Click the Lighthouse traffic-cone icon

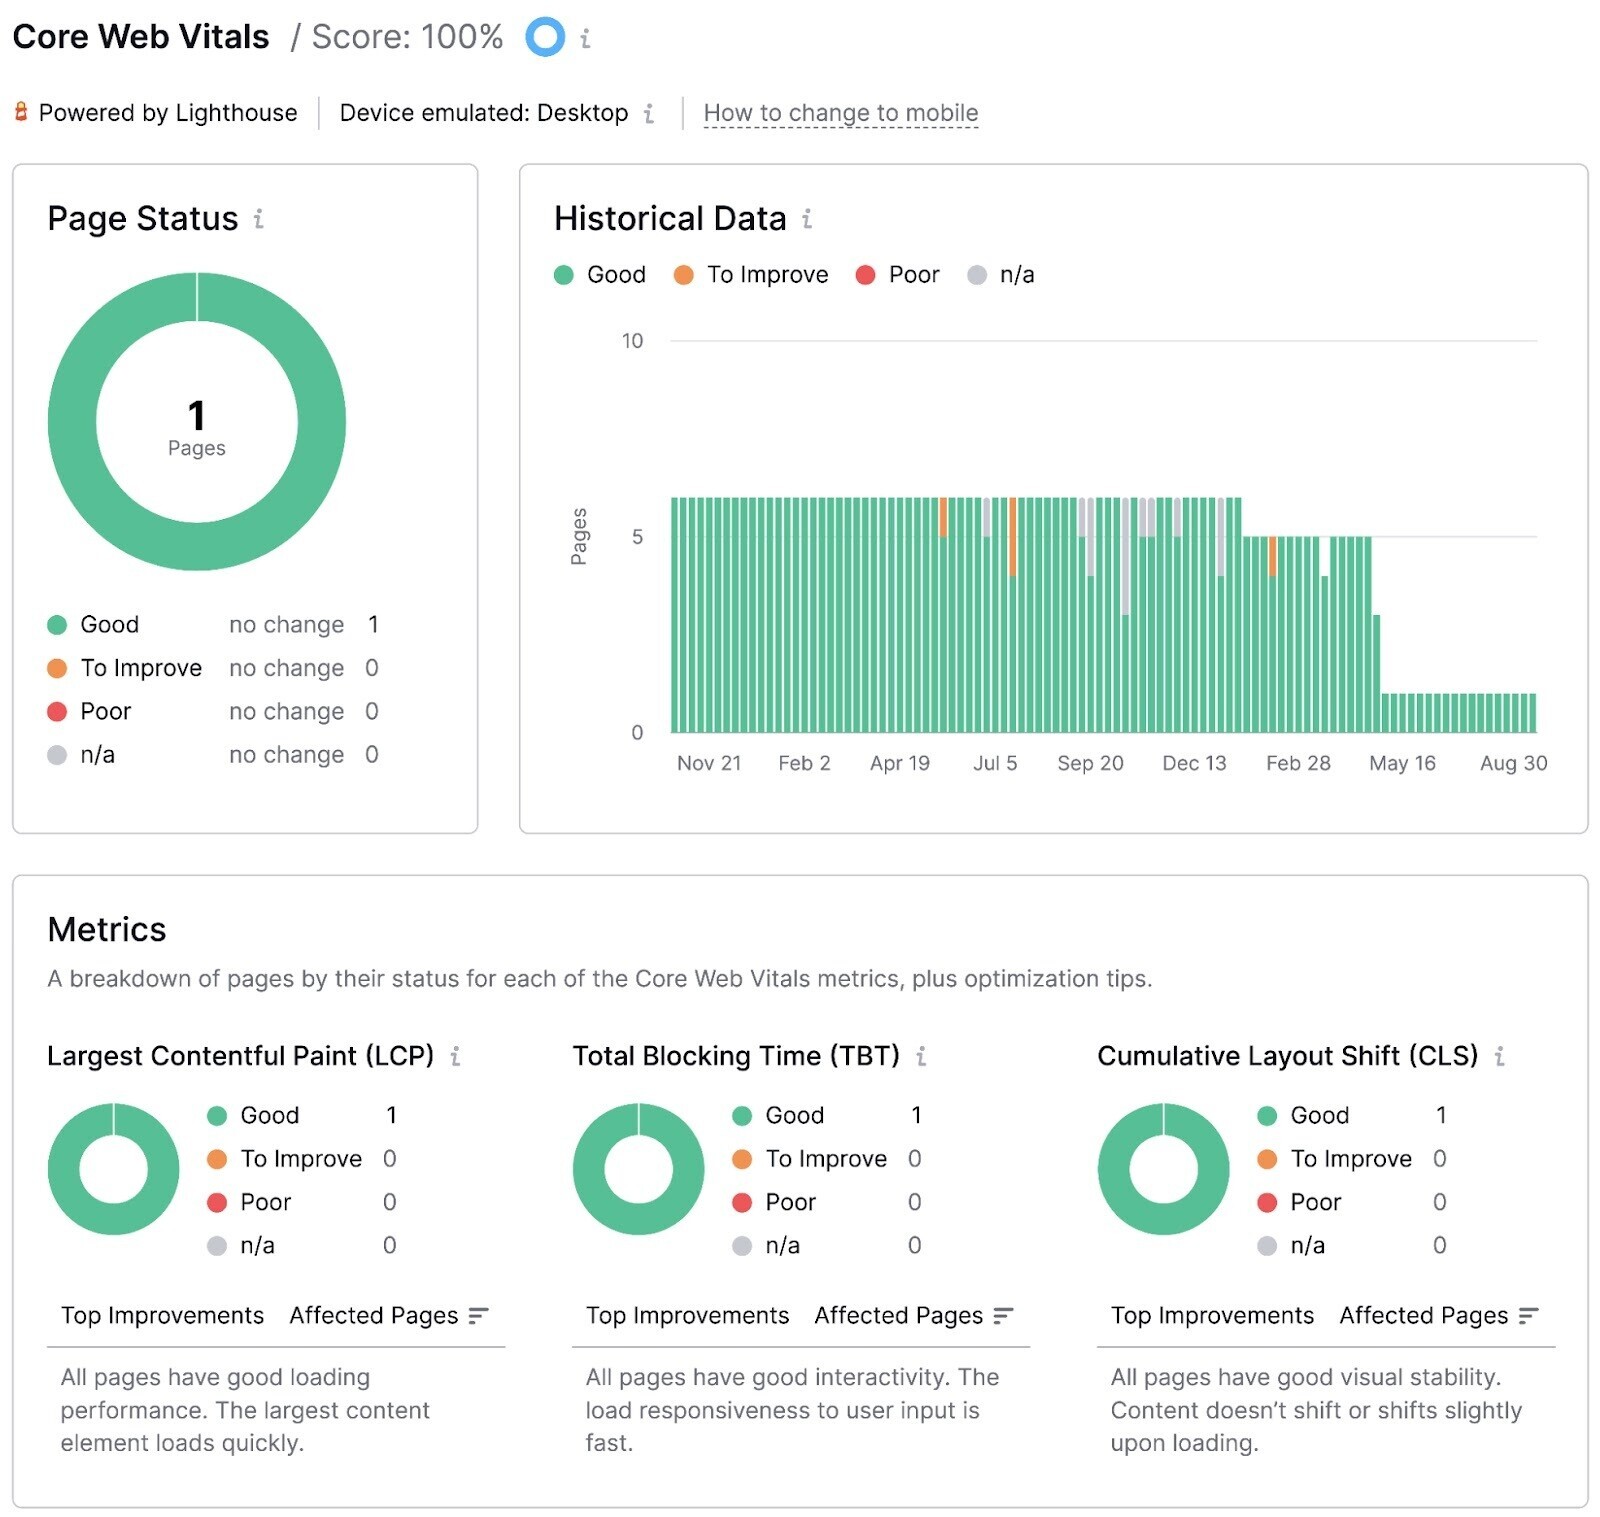tap(21, 112)
